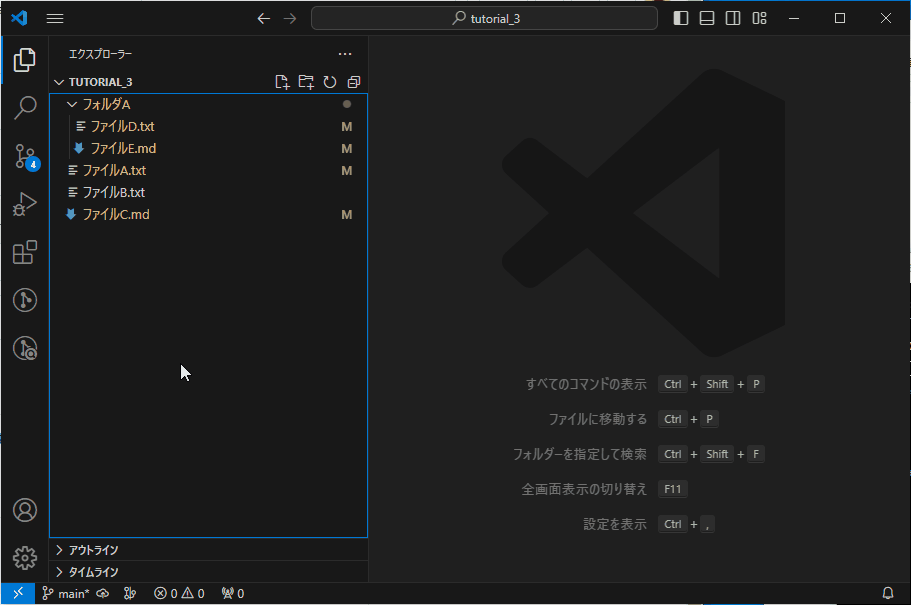911x605 pixels.
Task: Click the modified dot beside フォルダA
Action: [347, 104]
